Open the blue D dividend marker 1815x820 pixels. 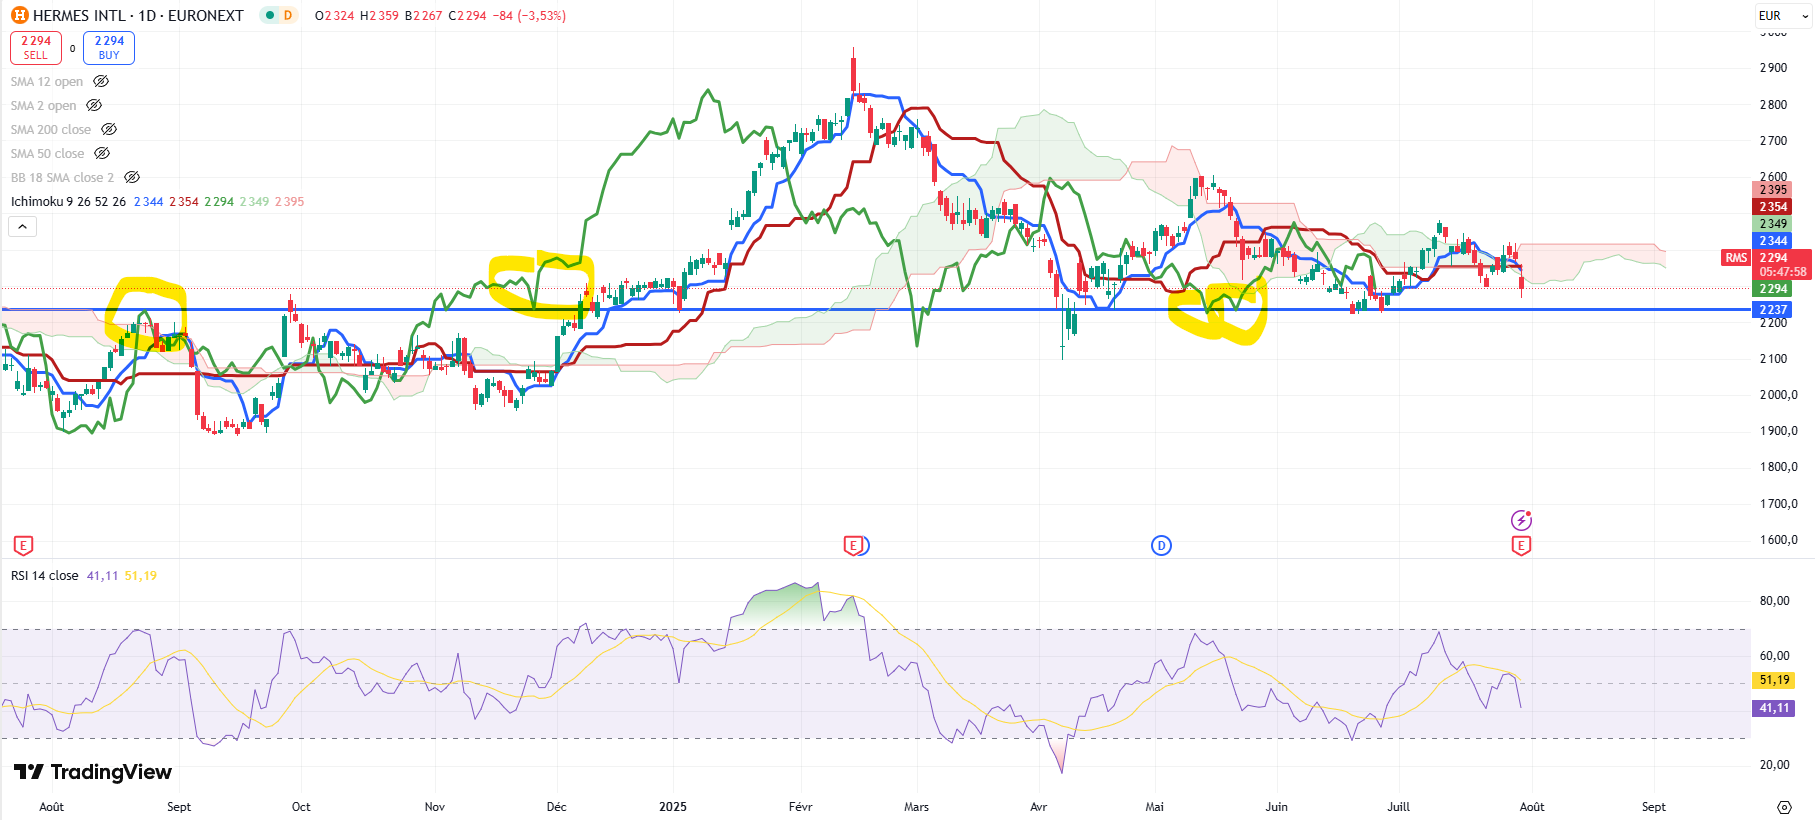1161,545
